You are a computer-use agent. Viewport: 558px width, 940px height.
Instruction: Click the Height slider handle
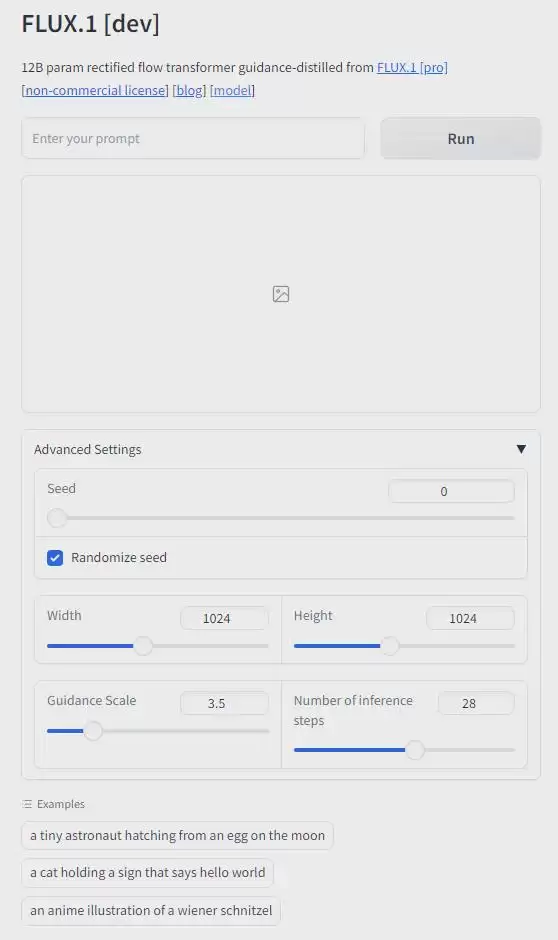click(x=390, y=646)
